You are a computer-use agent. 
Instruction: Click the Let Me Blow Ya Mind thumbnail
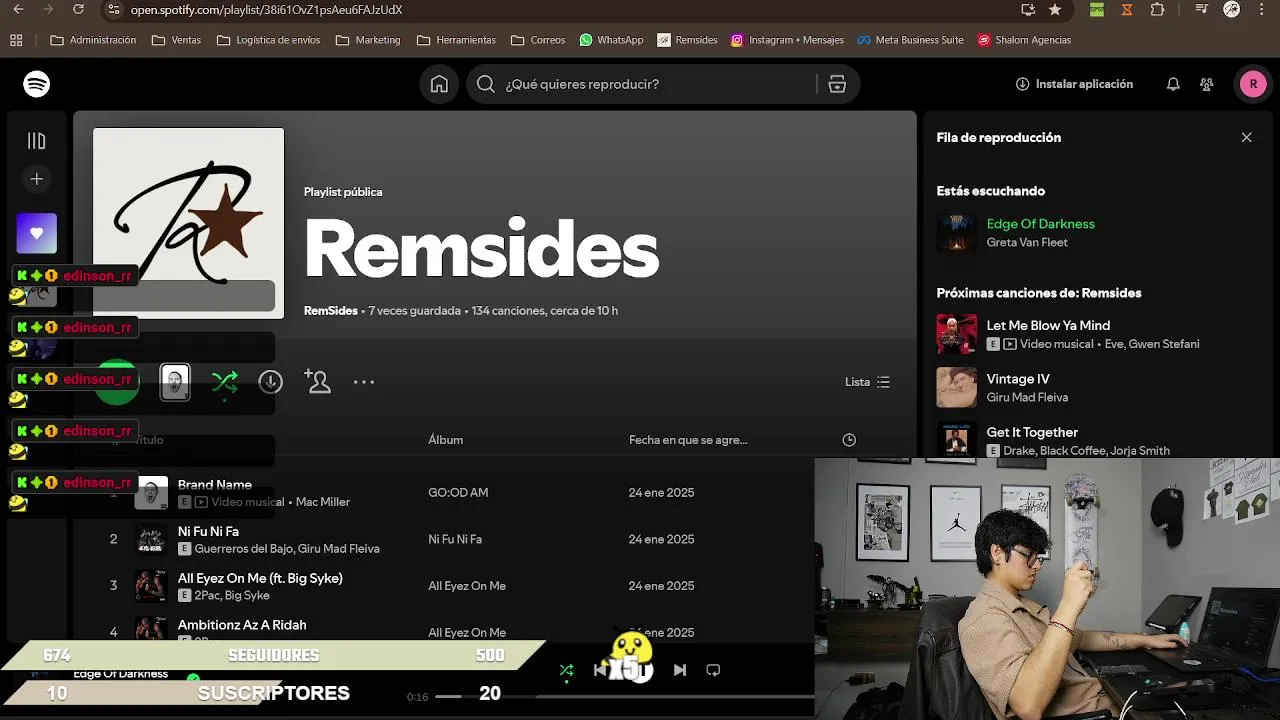coord(956,334)
